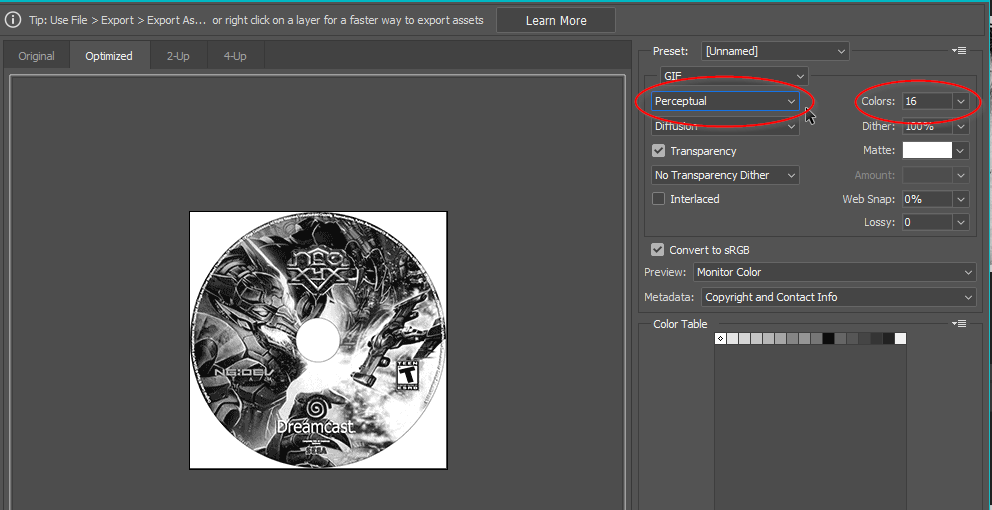The width and height of the screenshot is (992, 510).
Task: Select the first diamond-marked Color Table swatch
Action: pyautogui.click(x=720, y=339)
